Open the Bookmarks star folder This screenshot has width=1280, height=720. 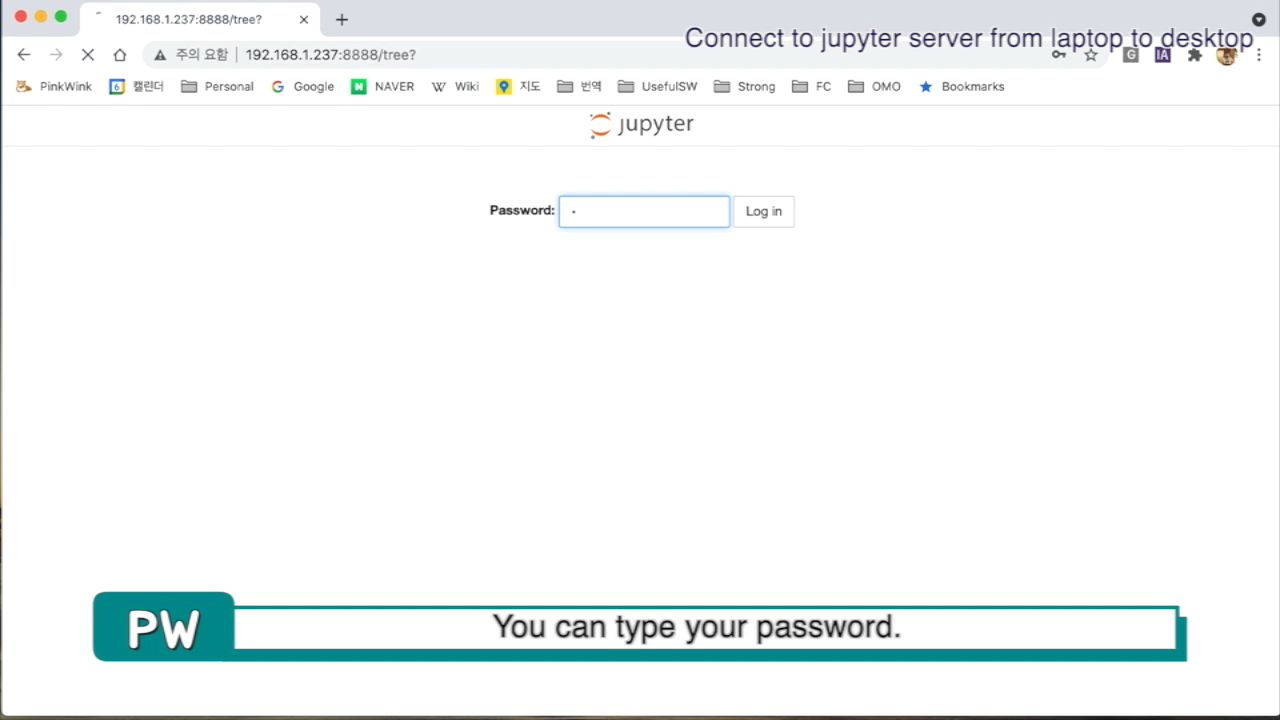961,87
